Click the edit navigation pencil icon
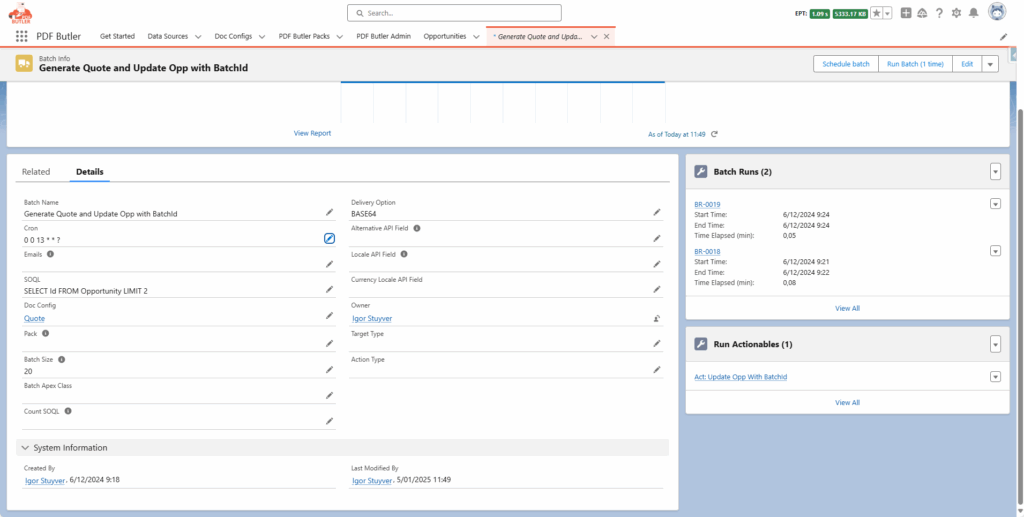The width and height of the screenshot is (1024, 517). tap(1004, 37)
